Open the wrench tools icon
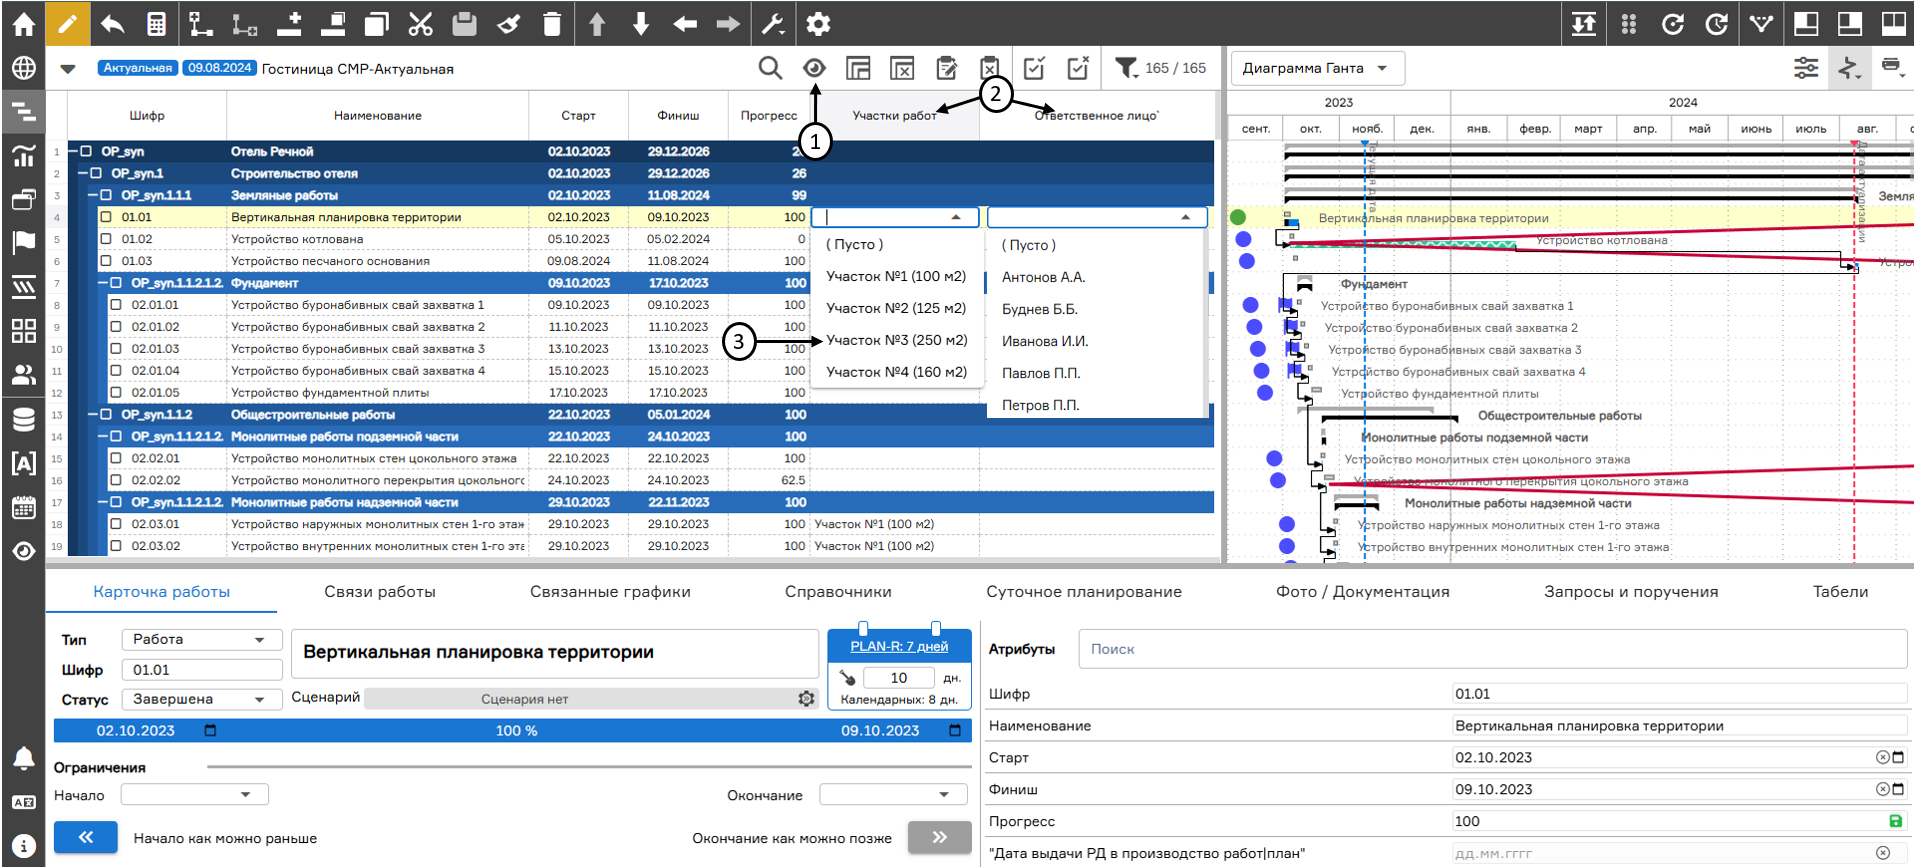Screen dimensions: 1917x867 (774, 24)
